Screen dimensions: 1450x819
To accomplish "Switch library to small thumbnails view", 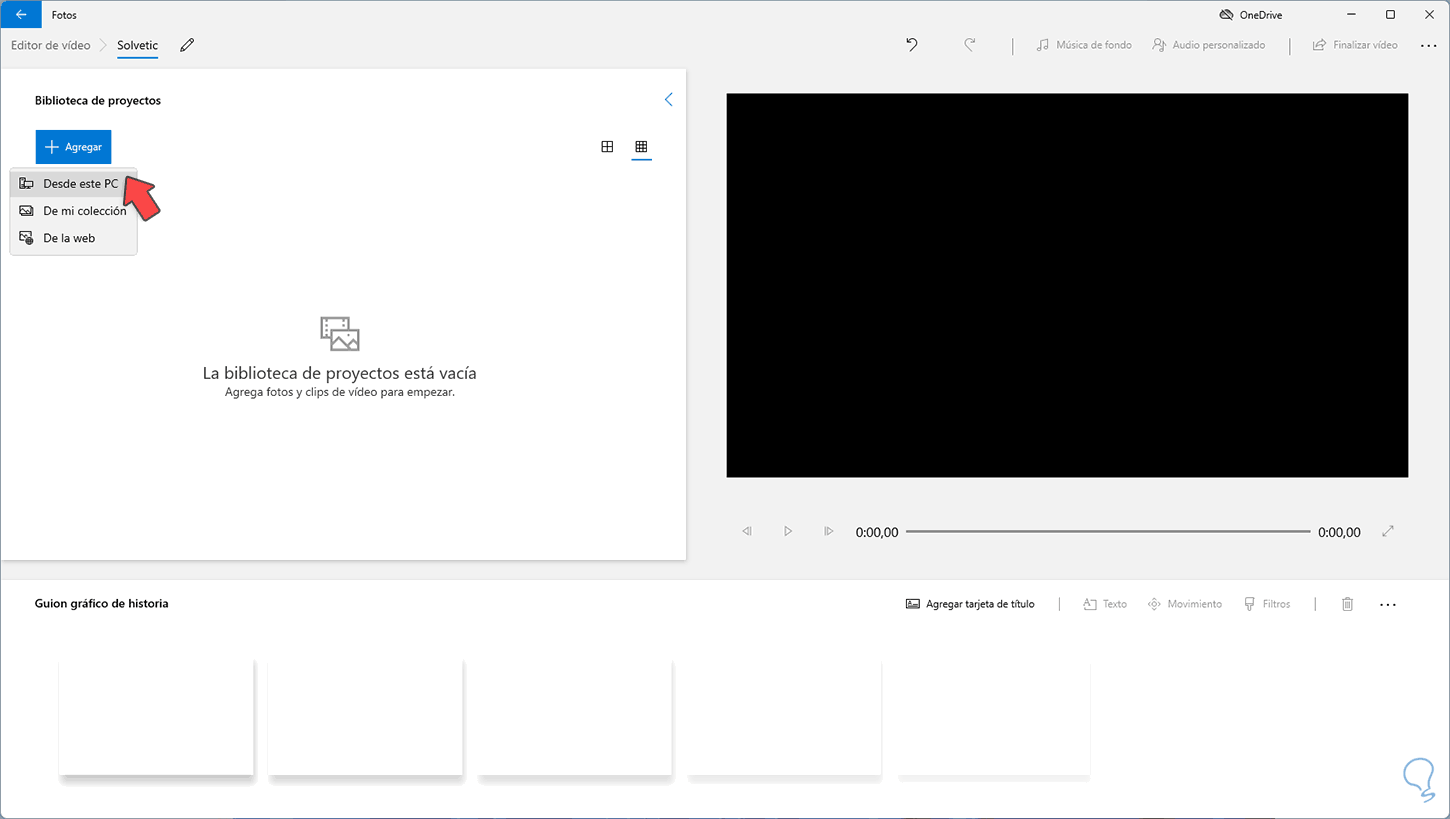I will coord(641,147).
